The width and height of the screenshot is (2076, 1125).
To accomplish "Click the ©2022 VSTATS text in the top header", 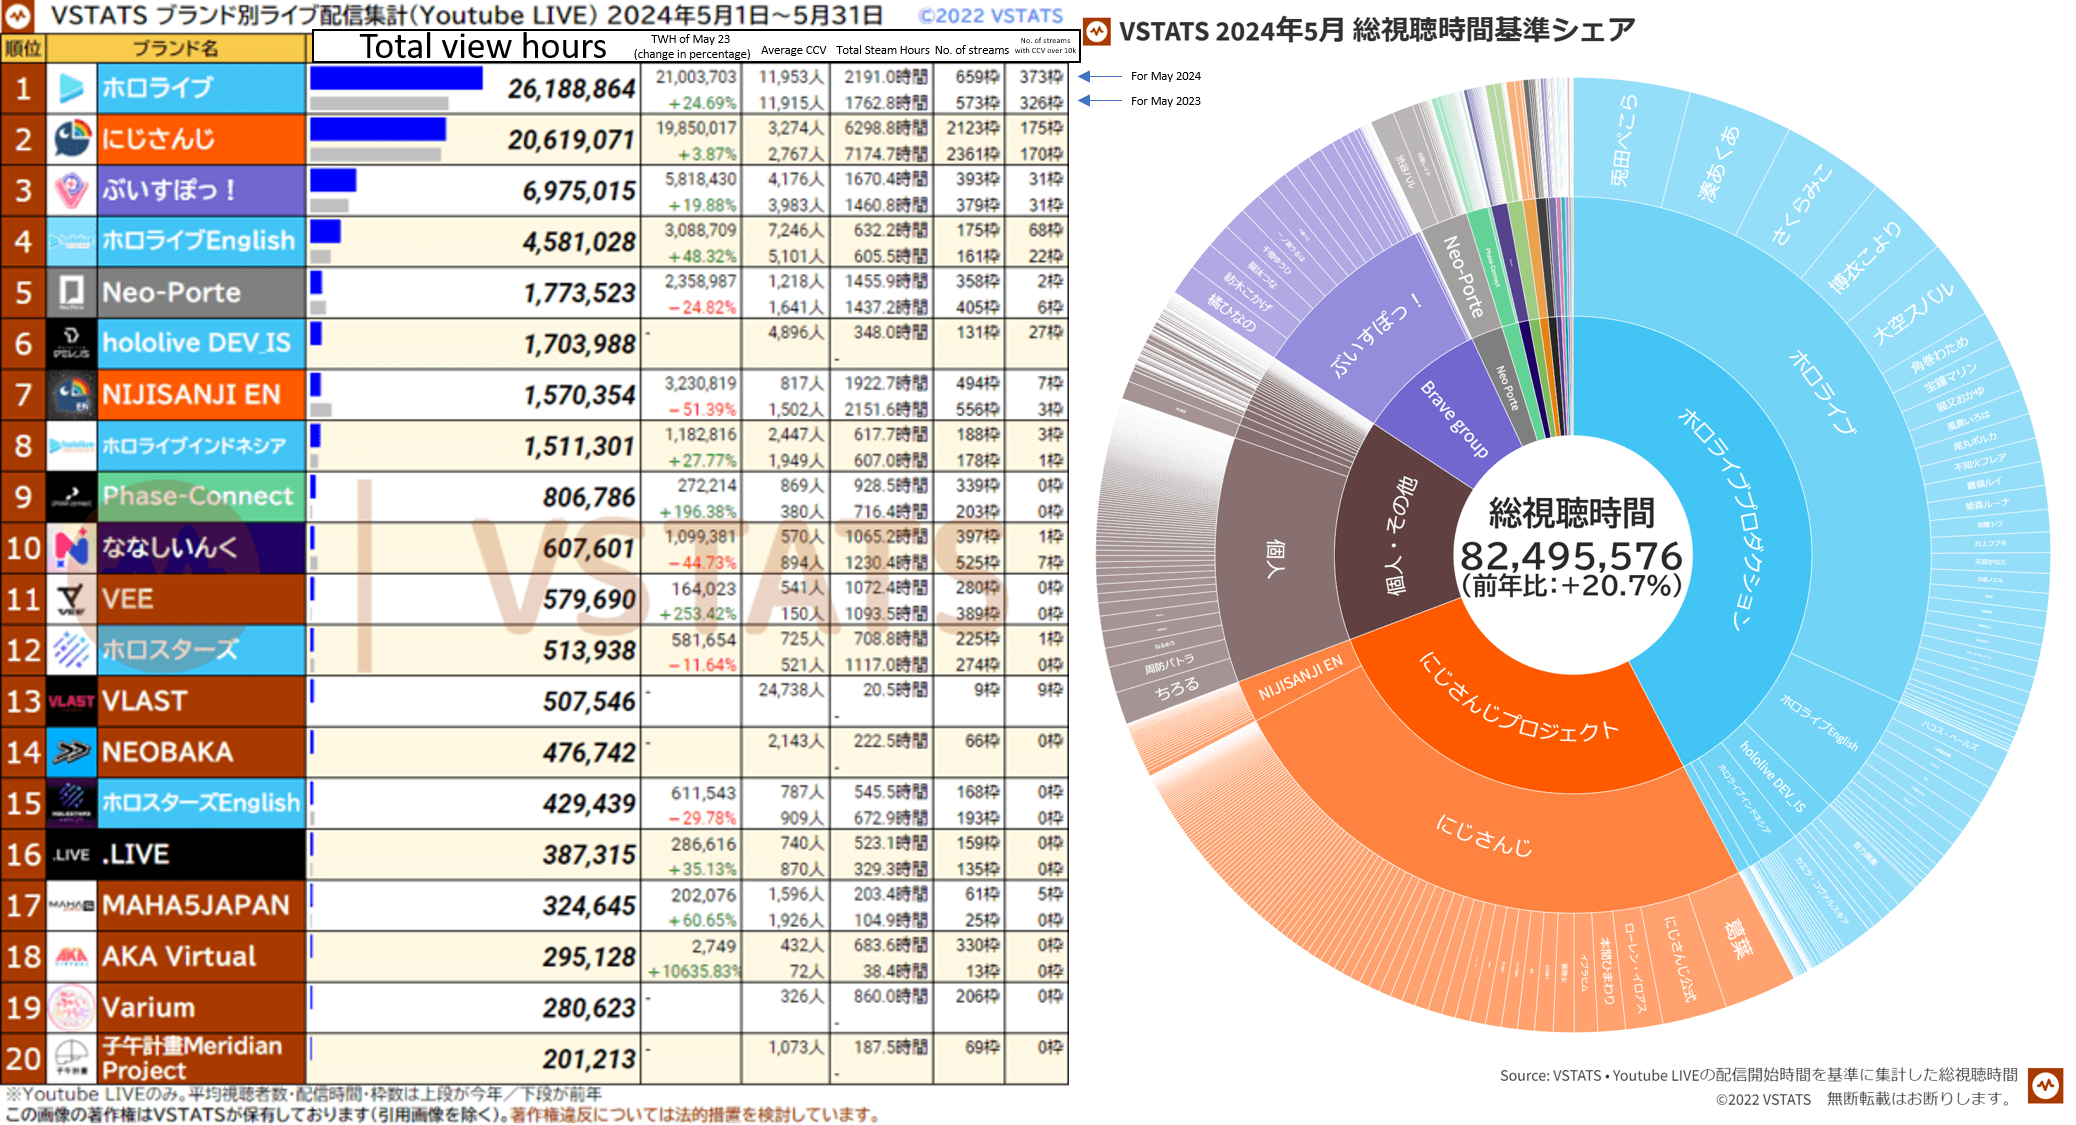I will pos(991,15).
